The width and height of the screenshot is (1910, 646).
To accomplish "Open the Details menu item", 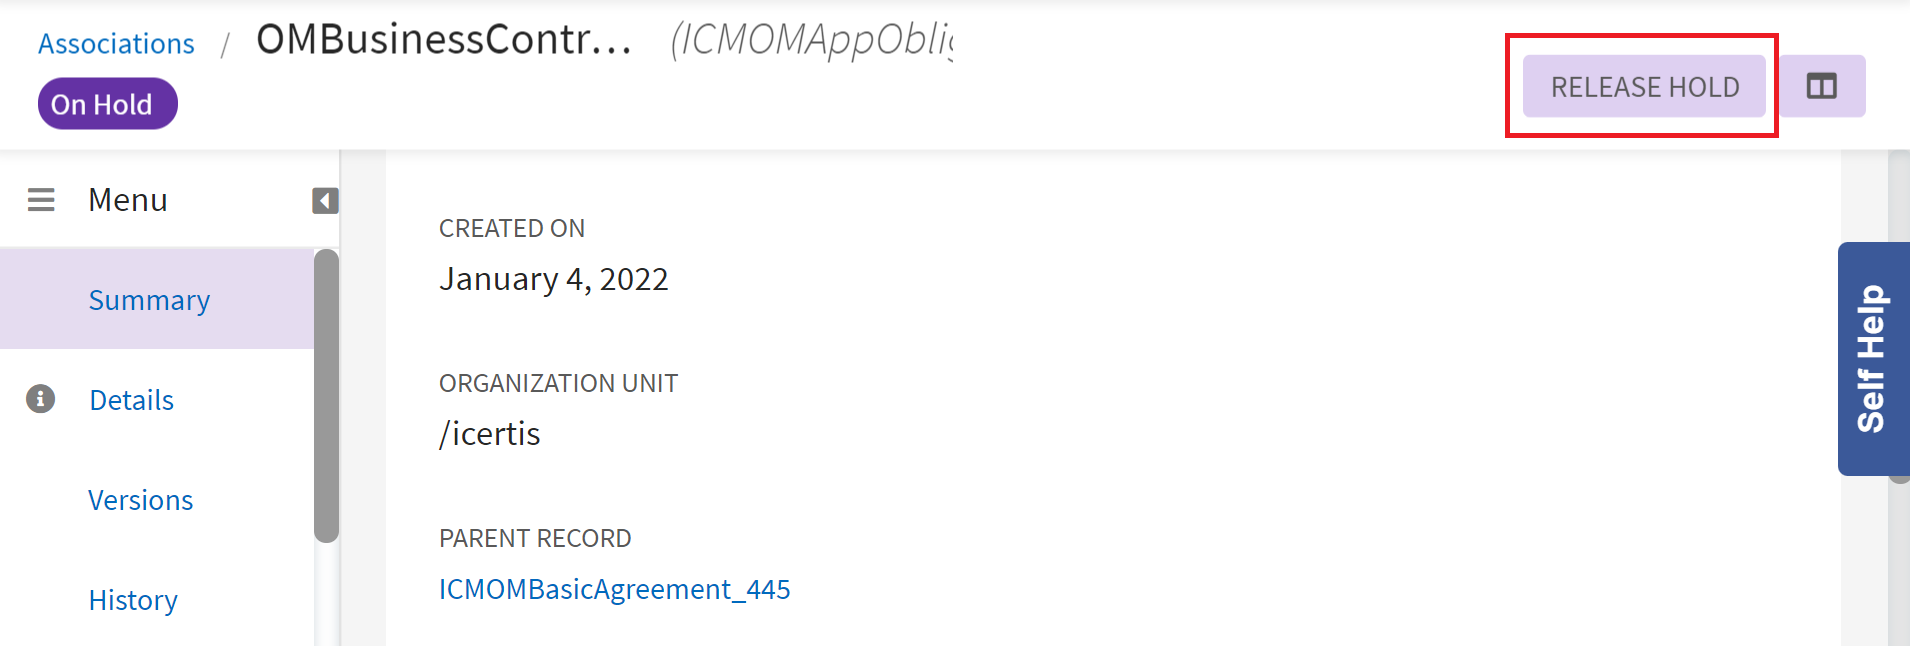I will [131, 400].
